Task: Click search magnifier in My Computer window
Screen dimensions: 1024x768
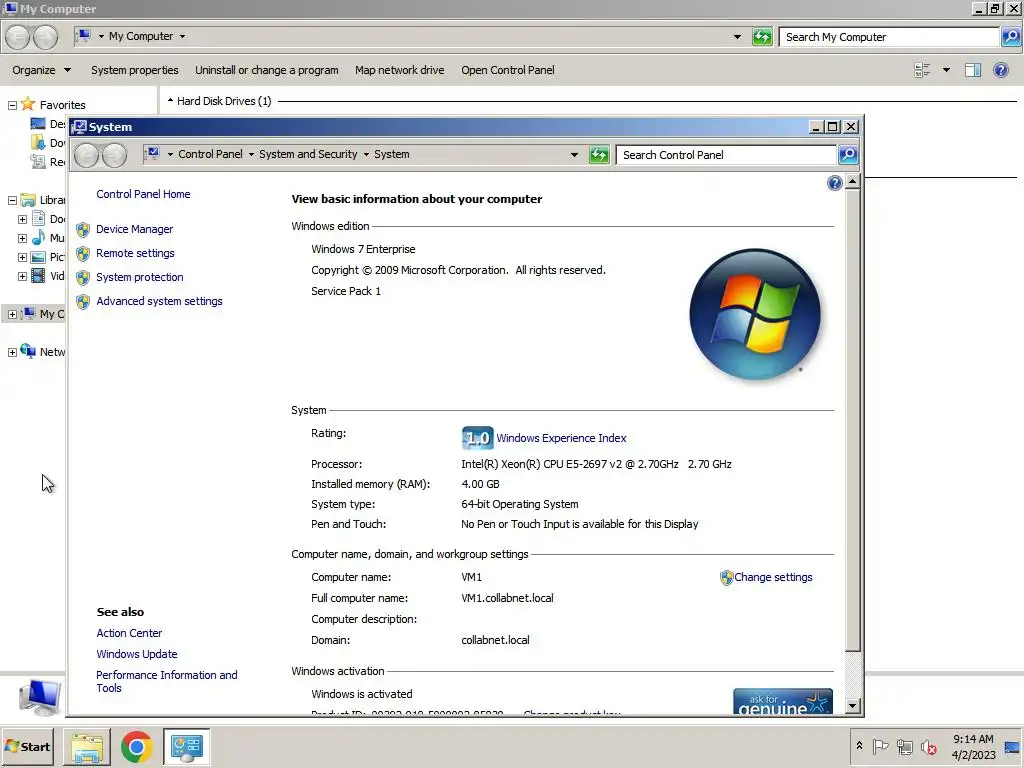Action: [1011, 37]
